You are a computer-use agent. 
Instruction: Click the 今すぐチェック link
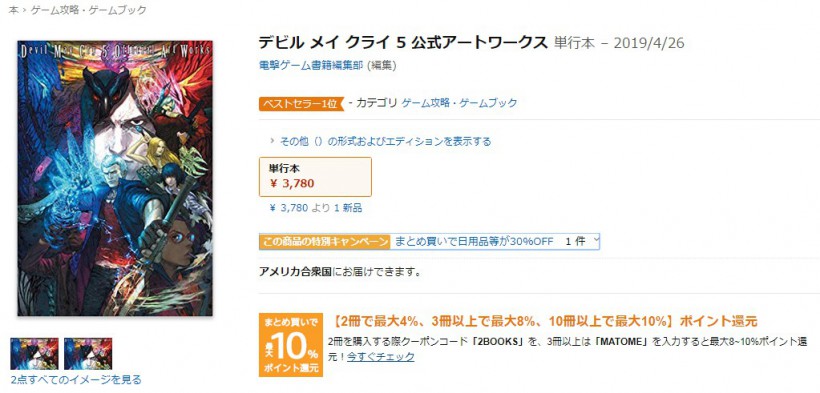coord(381,357)
